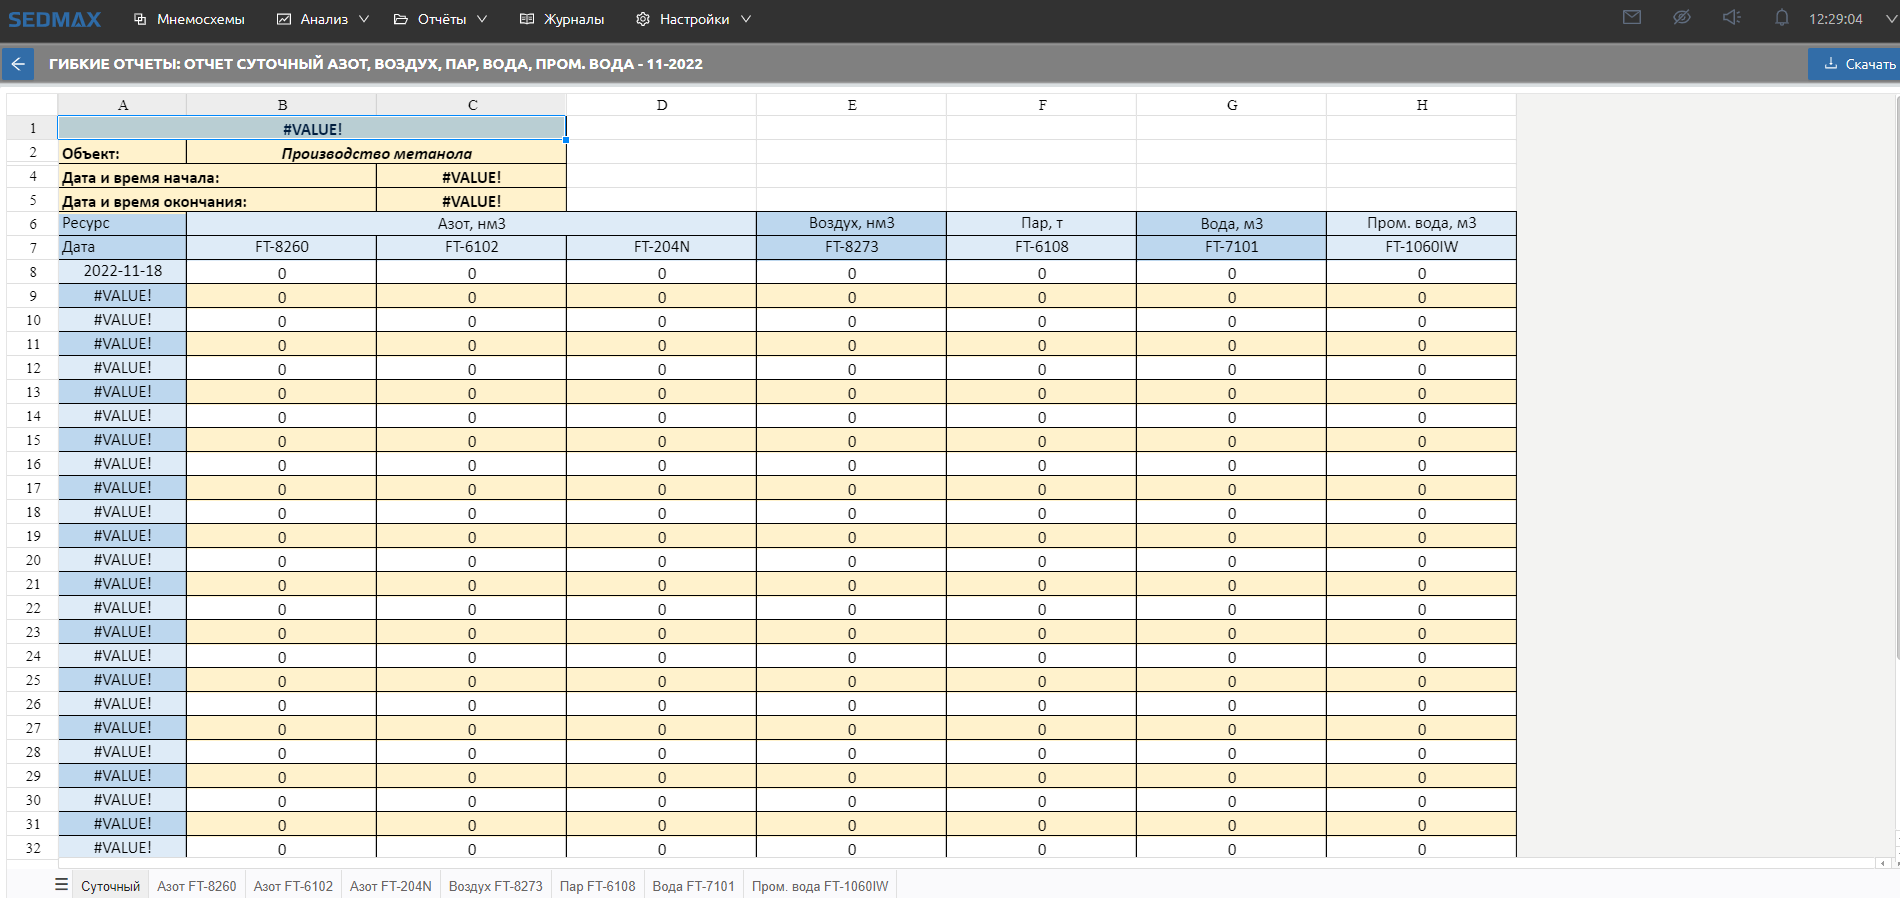Open the sheet list hamburger menu
Screen dimensions: 1900x898
tap(61, 885)
